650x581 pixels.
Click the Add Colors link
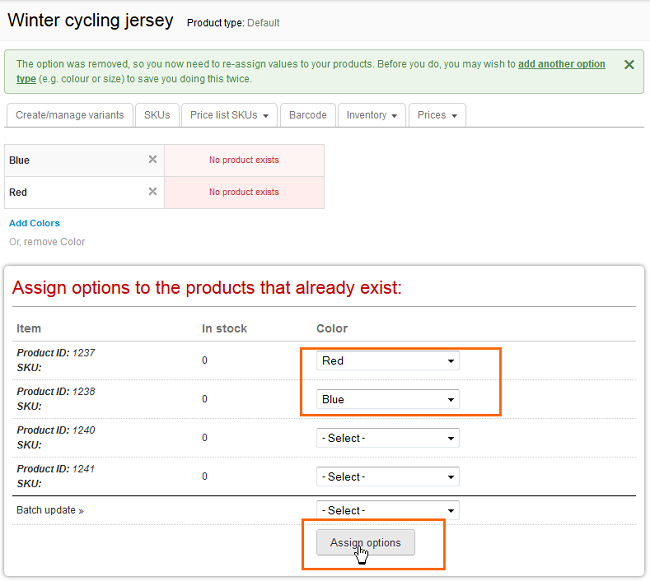pyautogui.click(x=34, y=223)
